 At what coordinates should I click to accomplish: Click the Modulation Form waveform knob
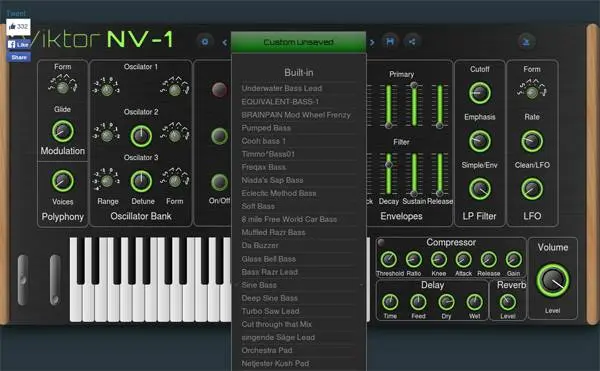point(62,87)
